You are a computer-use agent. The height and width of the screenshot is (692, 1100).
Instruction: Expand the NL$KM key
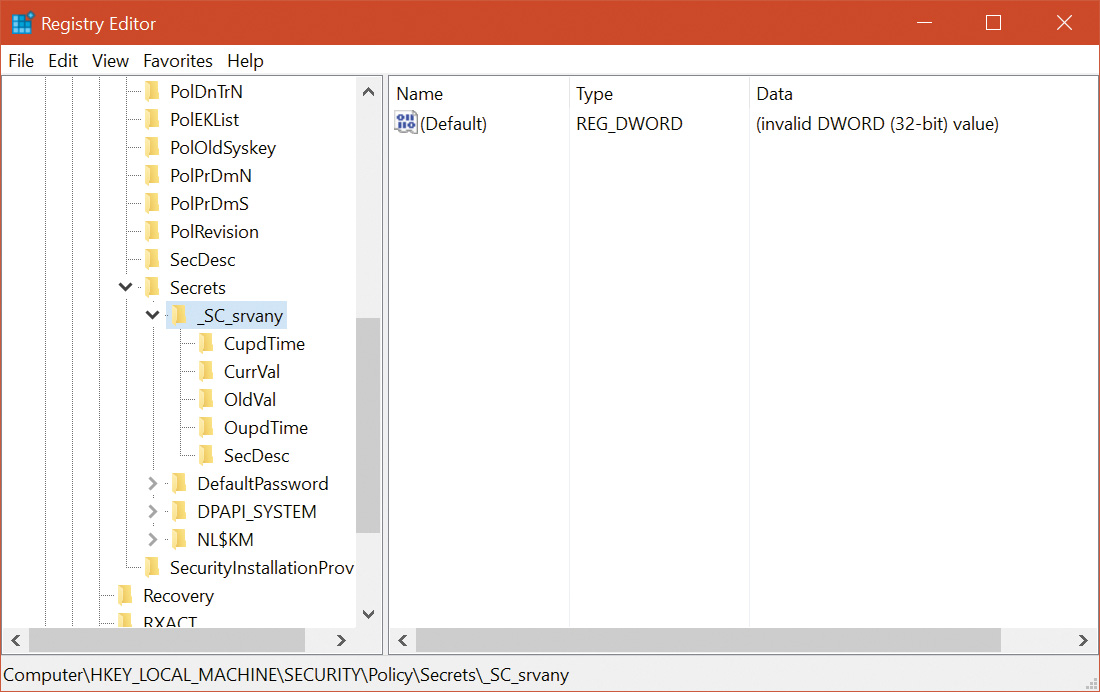[153, 540]
